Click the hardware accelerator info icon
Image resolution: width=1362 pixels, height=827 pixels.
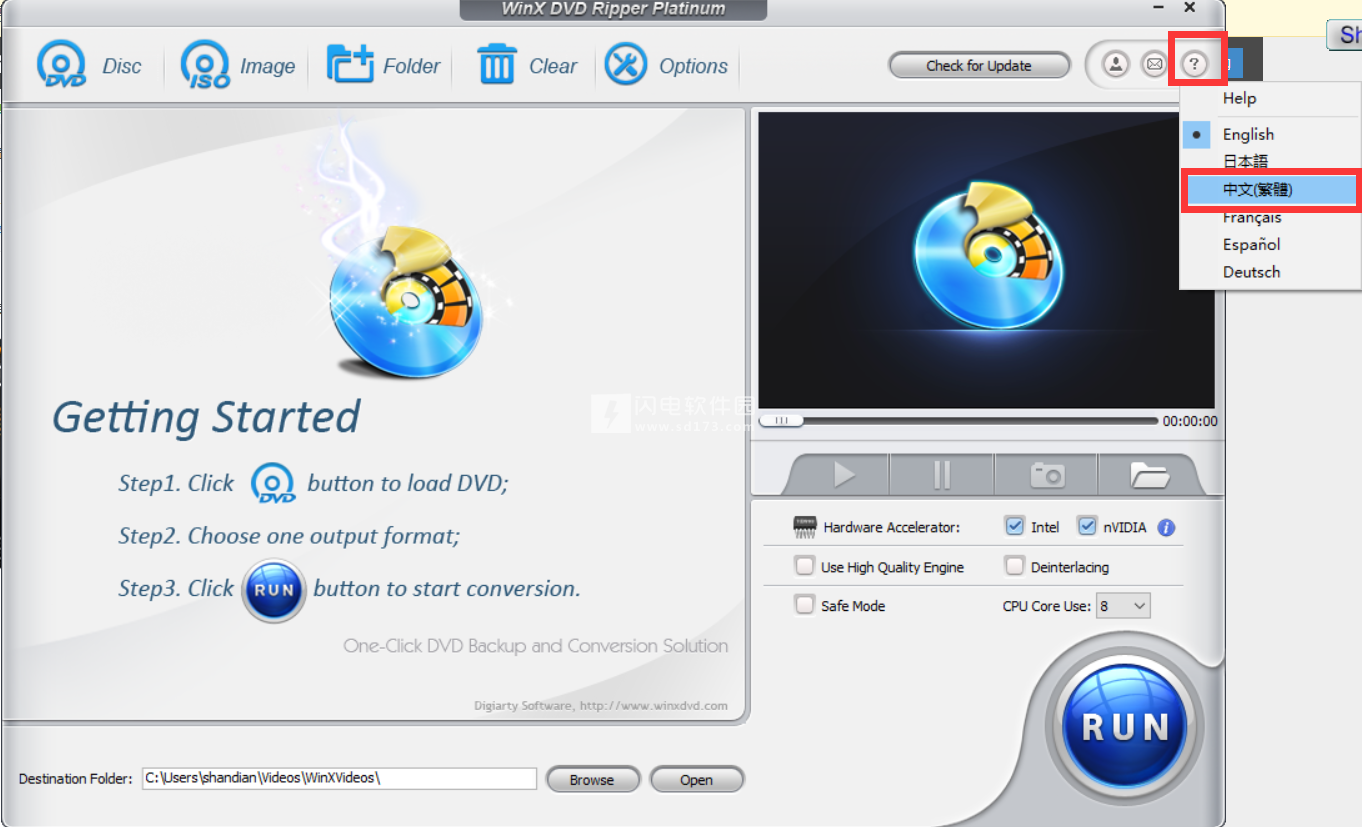coord(1166,527)
